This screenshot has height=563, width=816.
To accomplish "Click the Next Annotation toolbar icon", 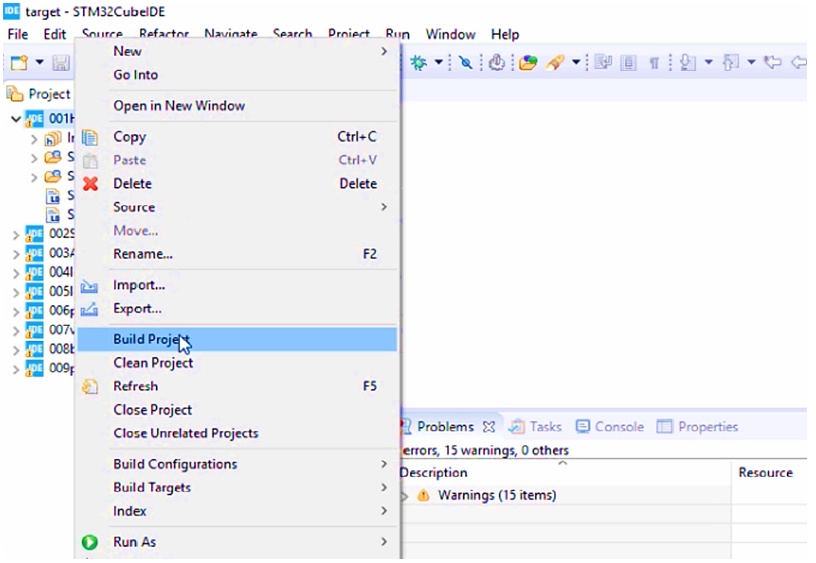I will tap(688, 62).
